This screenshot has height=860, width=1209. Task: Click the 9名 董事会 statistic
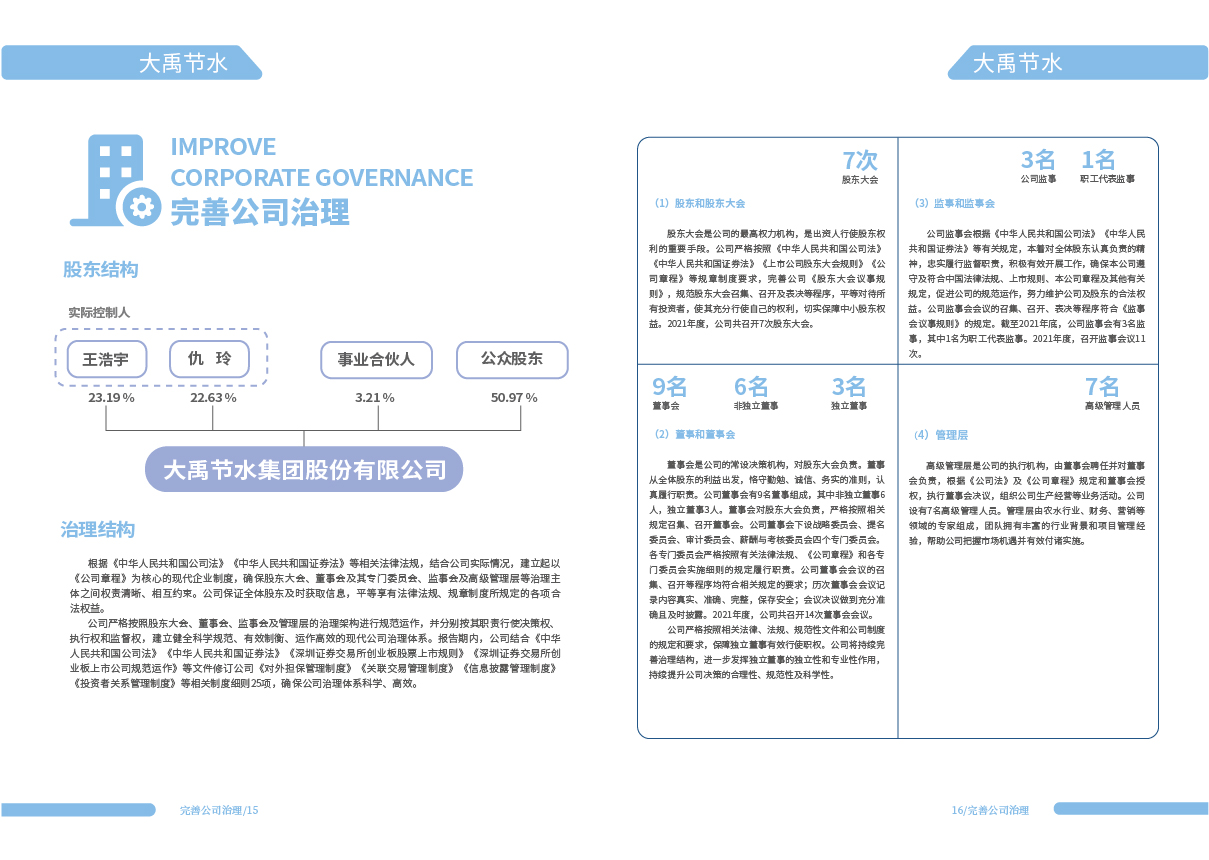(669, 393)
